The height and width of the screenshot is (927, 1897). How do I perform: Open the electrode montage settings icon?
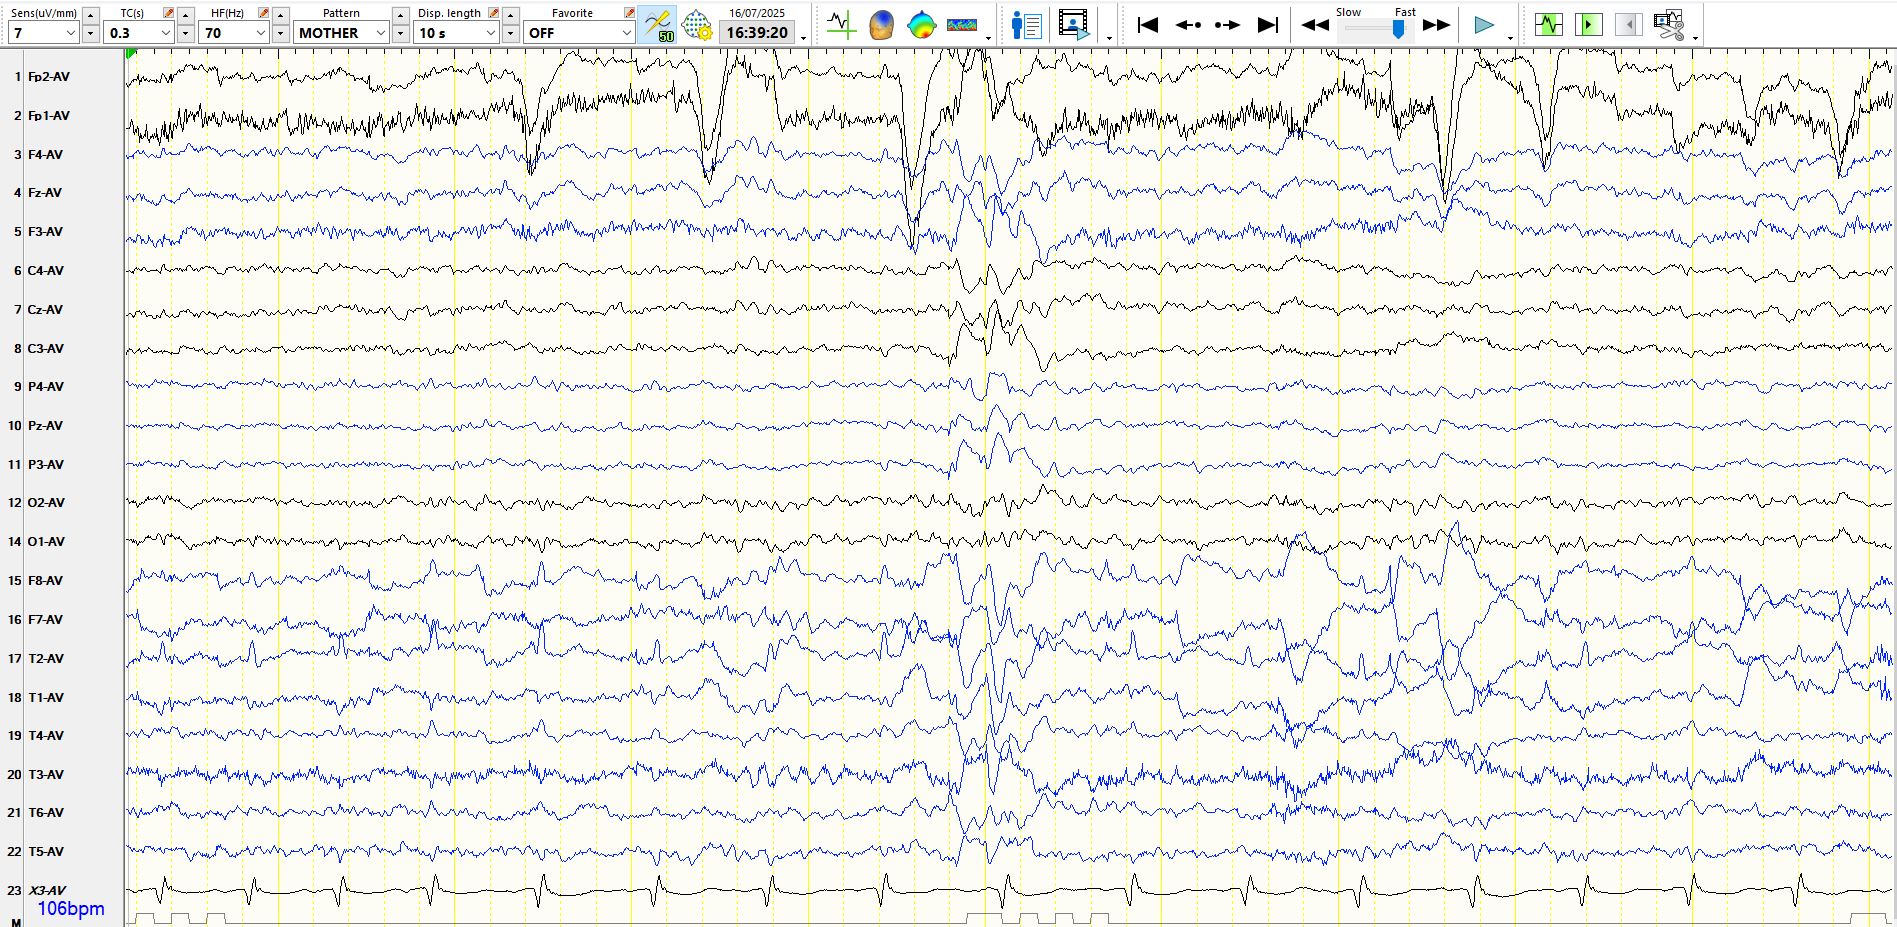click(696, 24)
